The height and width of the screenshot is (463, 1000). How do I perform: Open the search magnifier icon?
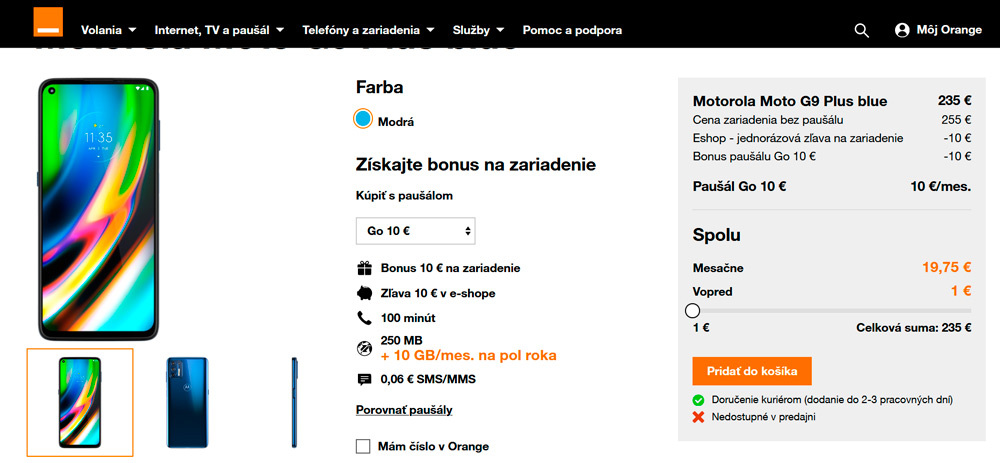click(862, 31)
